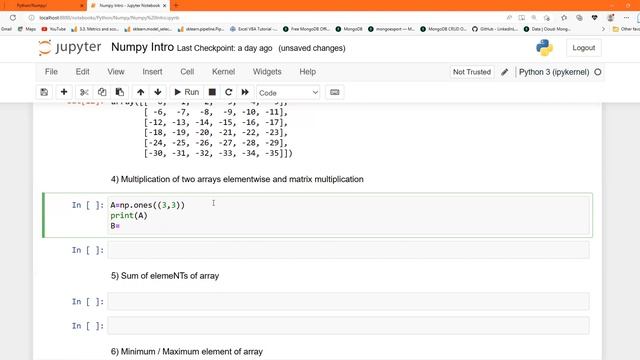Click the Logout button

coord(584,48)
